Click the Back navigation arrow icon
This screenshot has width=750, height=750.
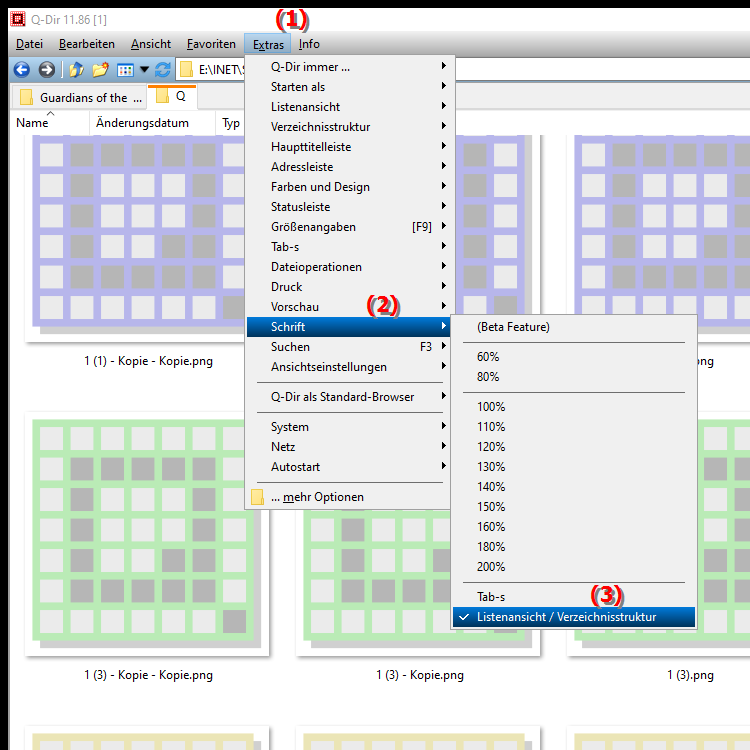click(x=22, y=70)
